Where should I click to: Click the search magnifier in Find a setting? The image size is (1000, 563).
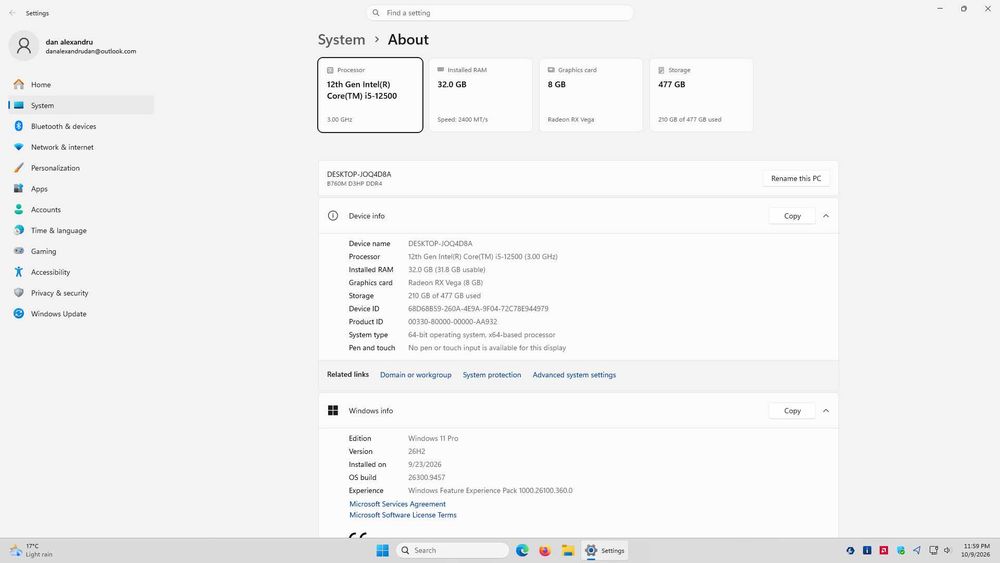click(376, 13)
